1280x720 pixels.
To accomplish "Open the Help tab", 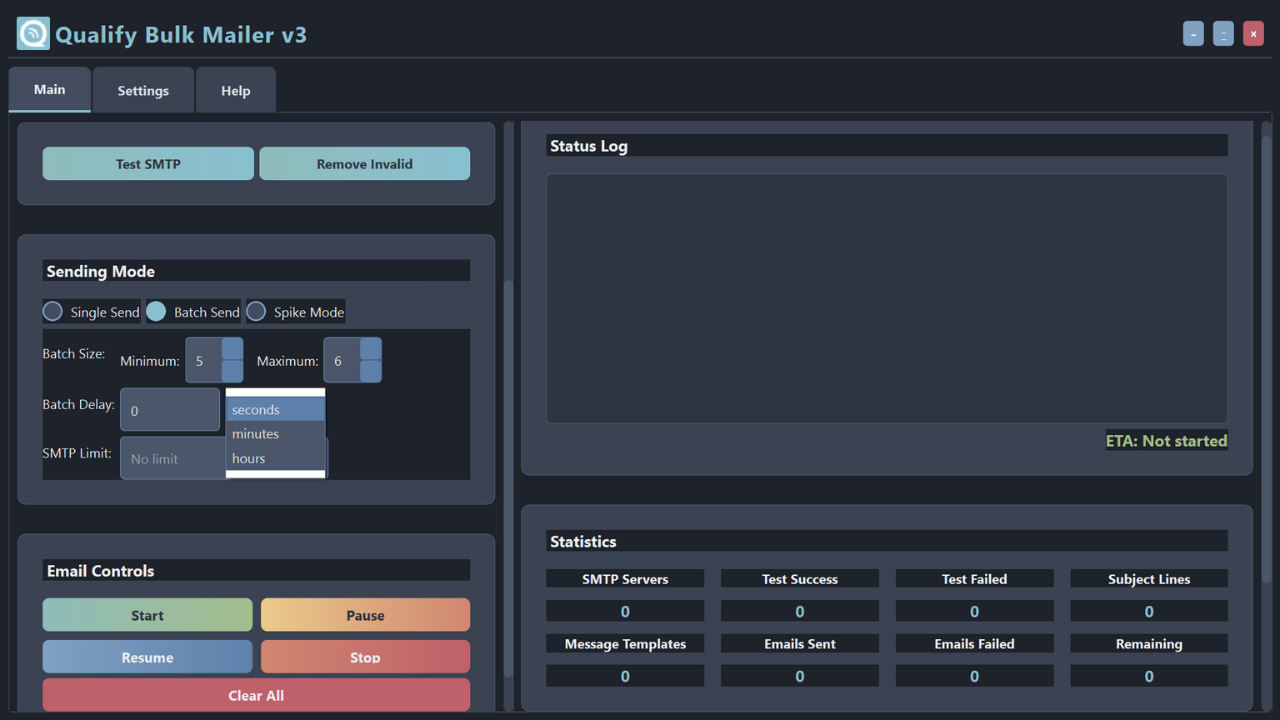I will pos(236,91).
